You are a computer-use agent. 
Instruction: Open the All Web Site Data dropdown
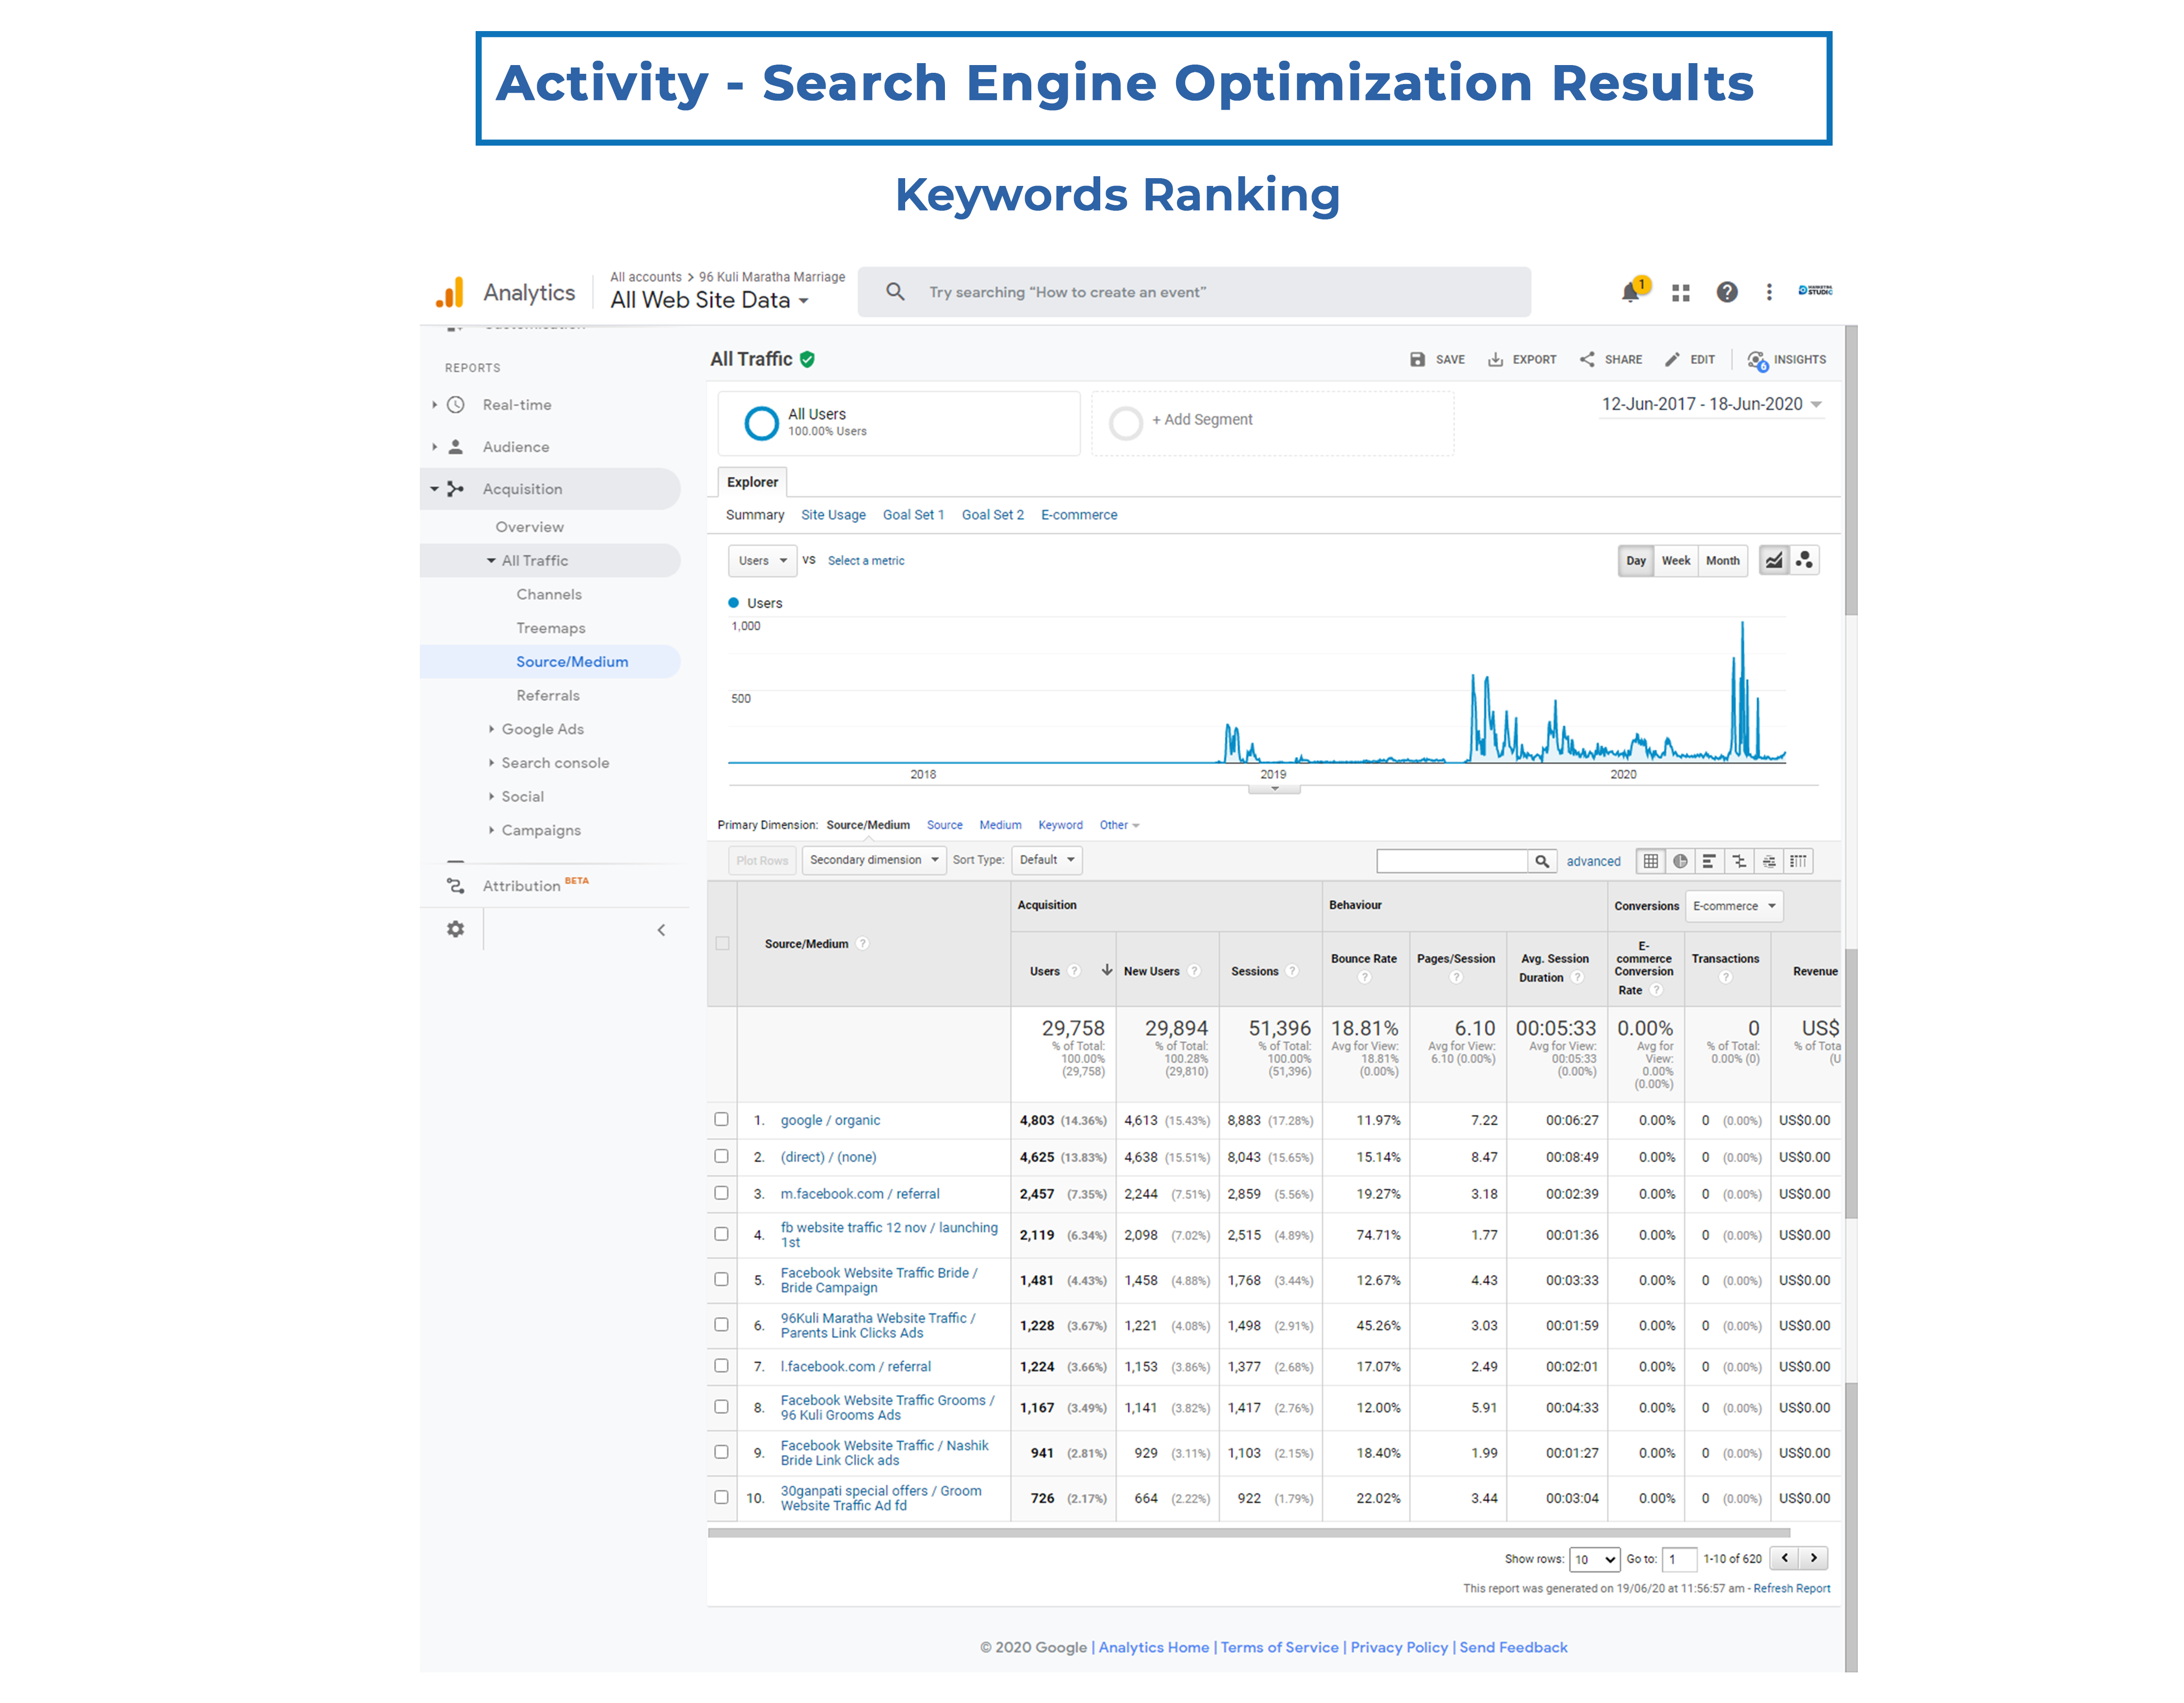click(x=710, y=300)
